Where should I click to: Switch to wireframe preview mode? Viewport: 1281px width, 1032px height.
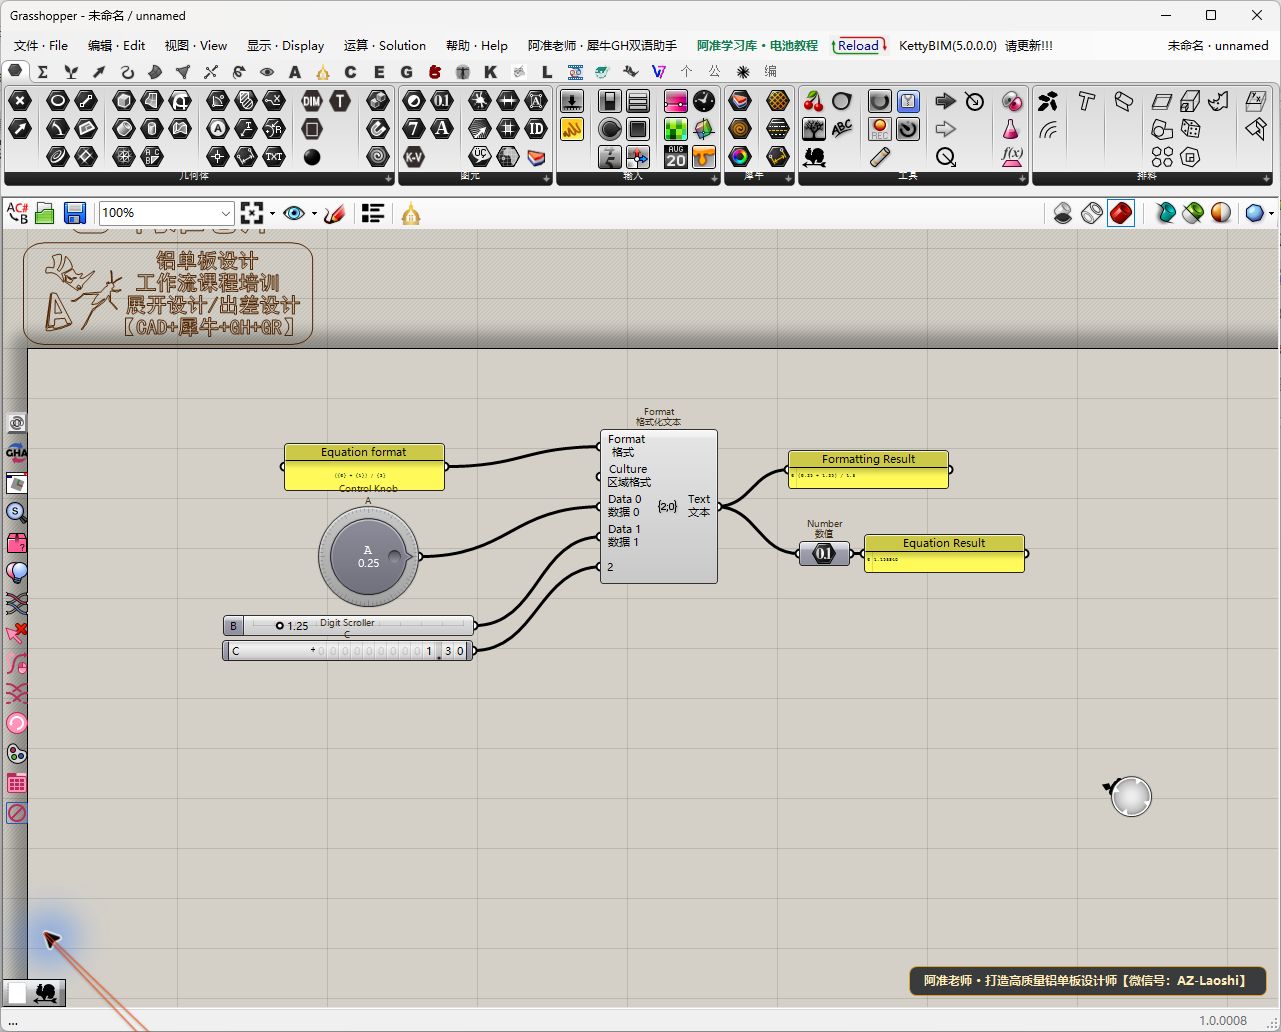point(1092,213)
